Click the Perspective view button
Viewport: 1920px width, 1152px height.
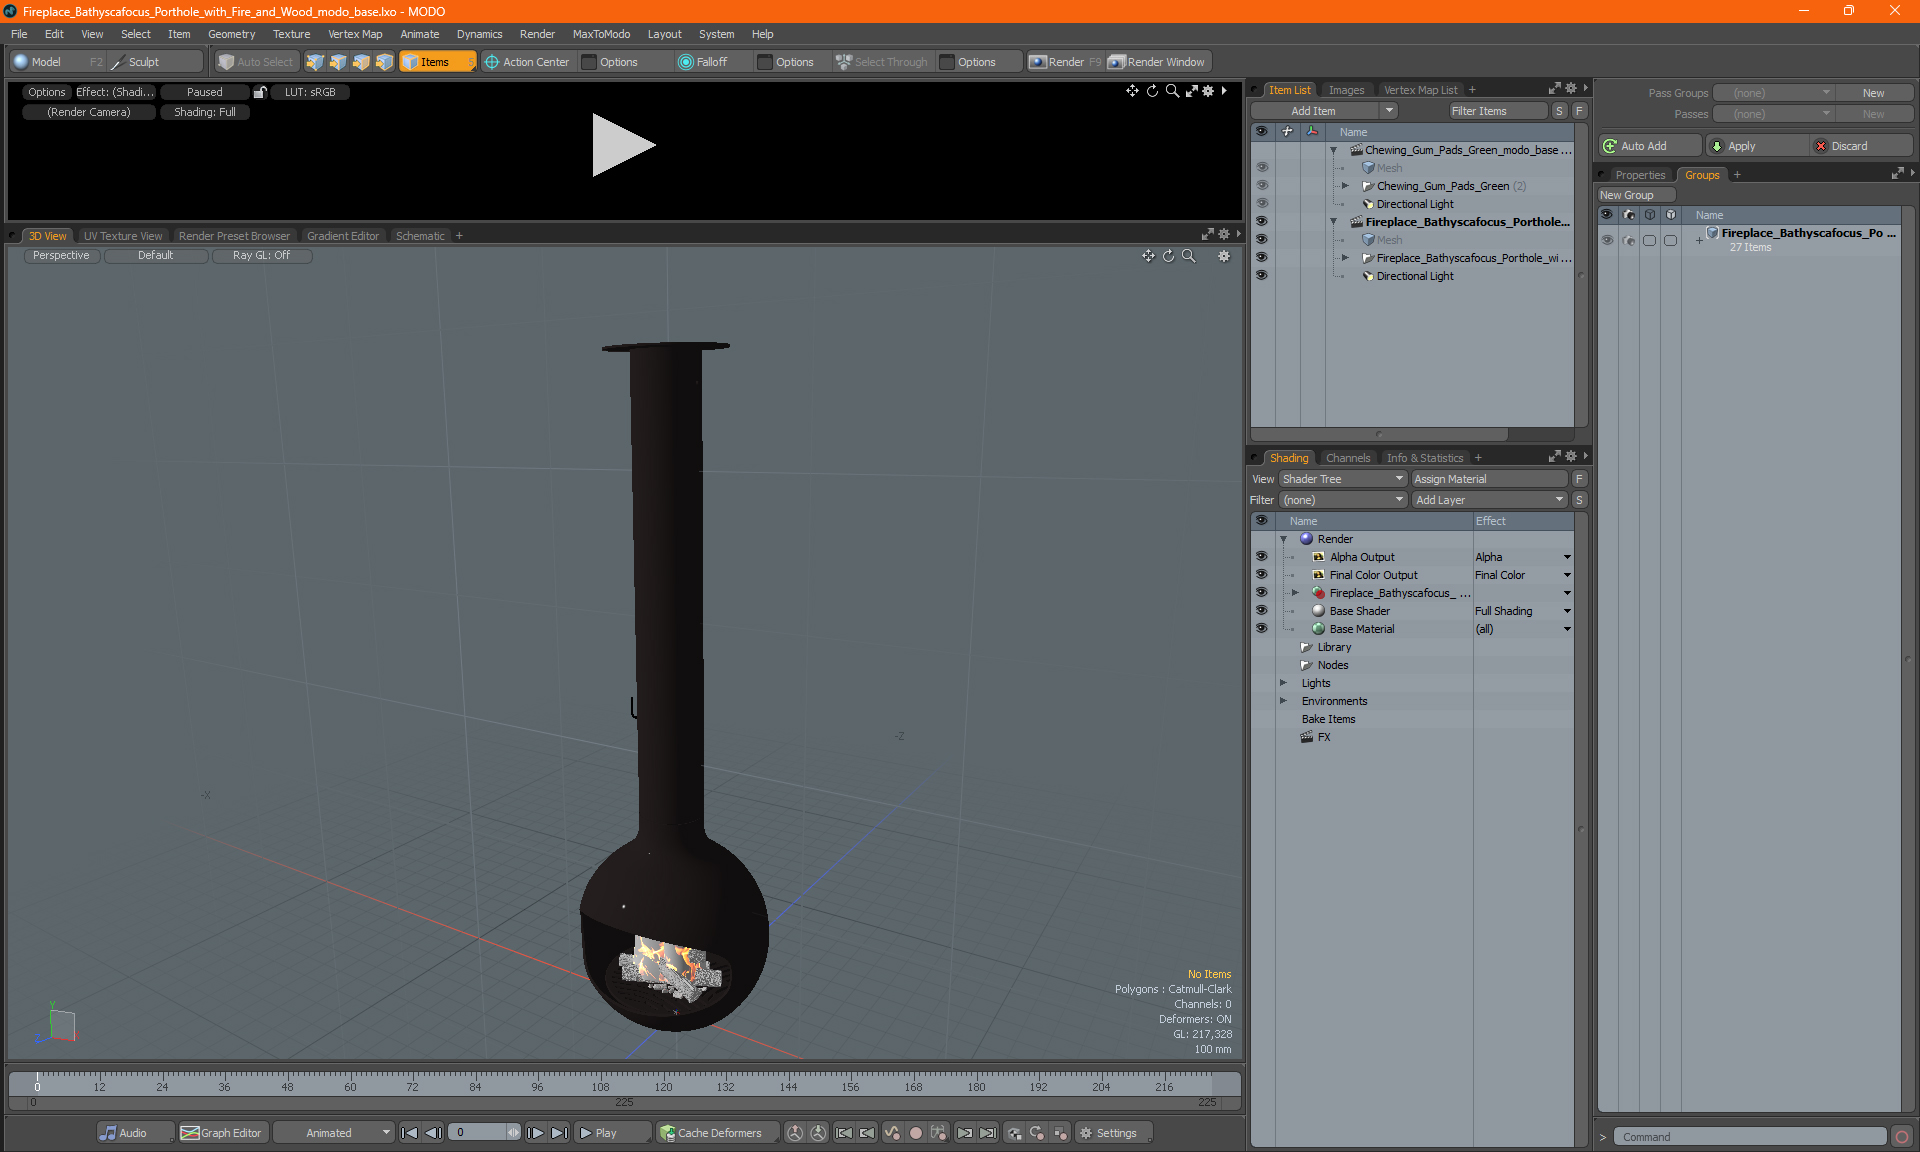tap(61, 256)
